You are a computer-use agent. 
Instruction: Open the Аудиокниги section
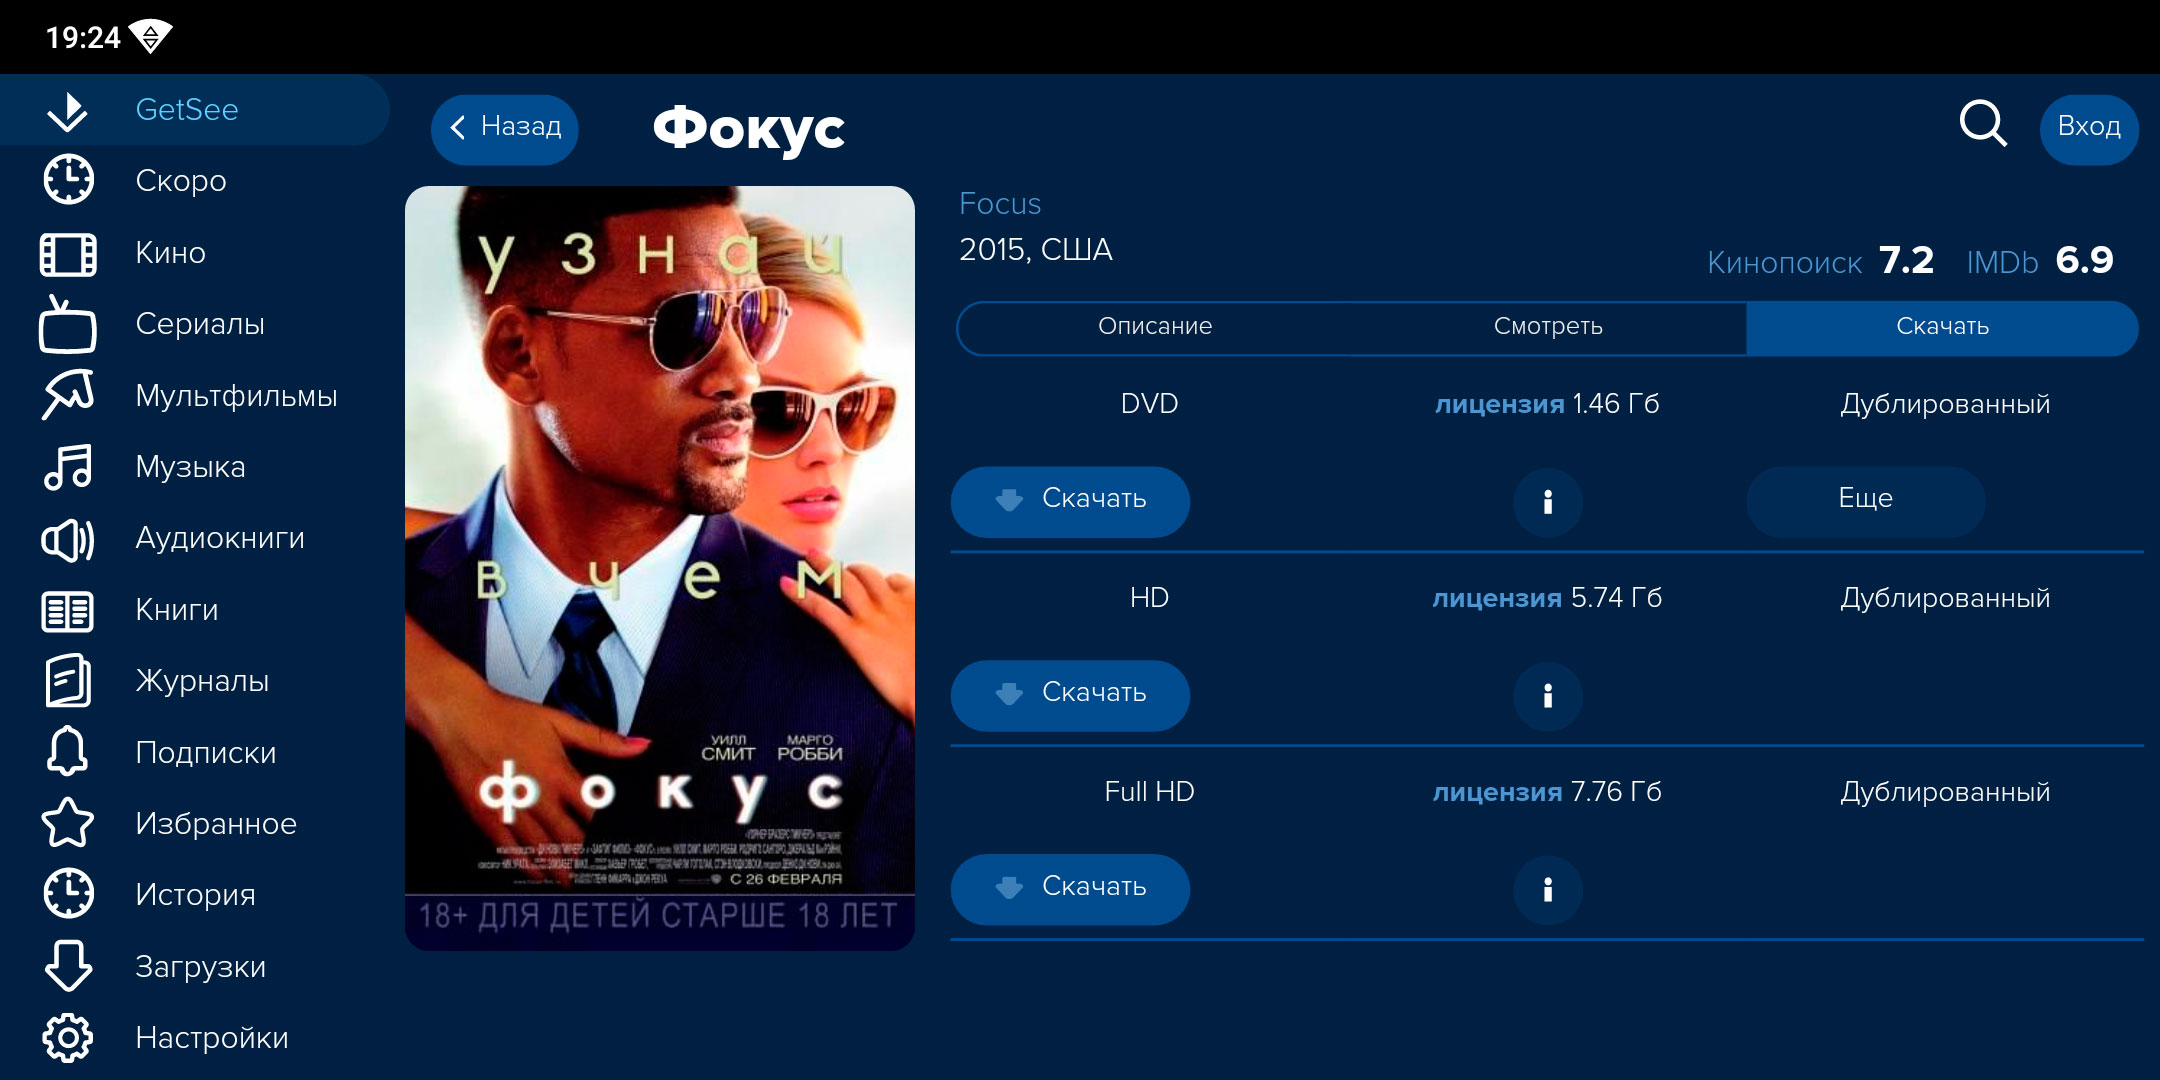[x=195, y=539]
